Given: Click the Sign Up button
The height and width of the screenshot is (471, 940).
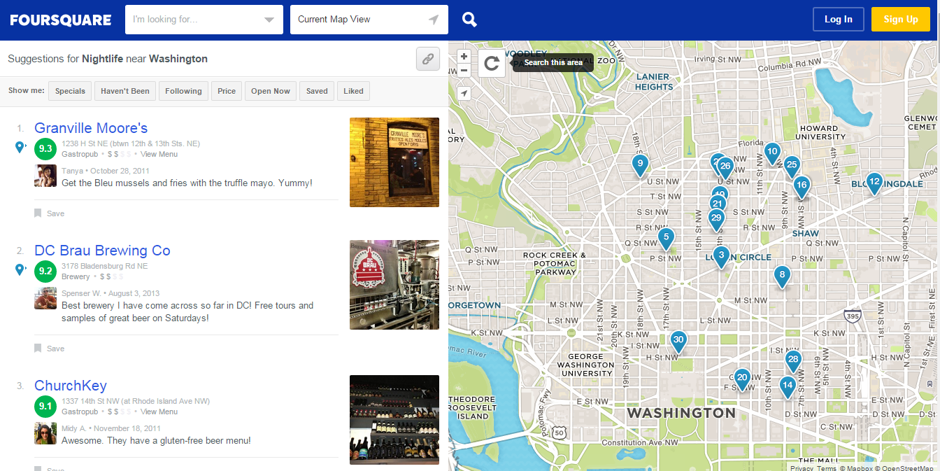Looking at the screenshot, I should pos(900,19).
